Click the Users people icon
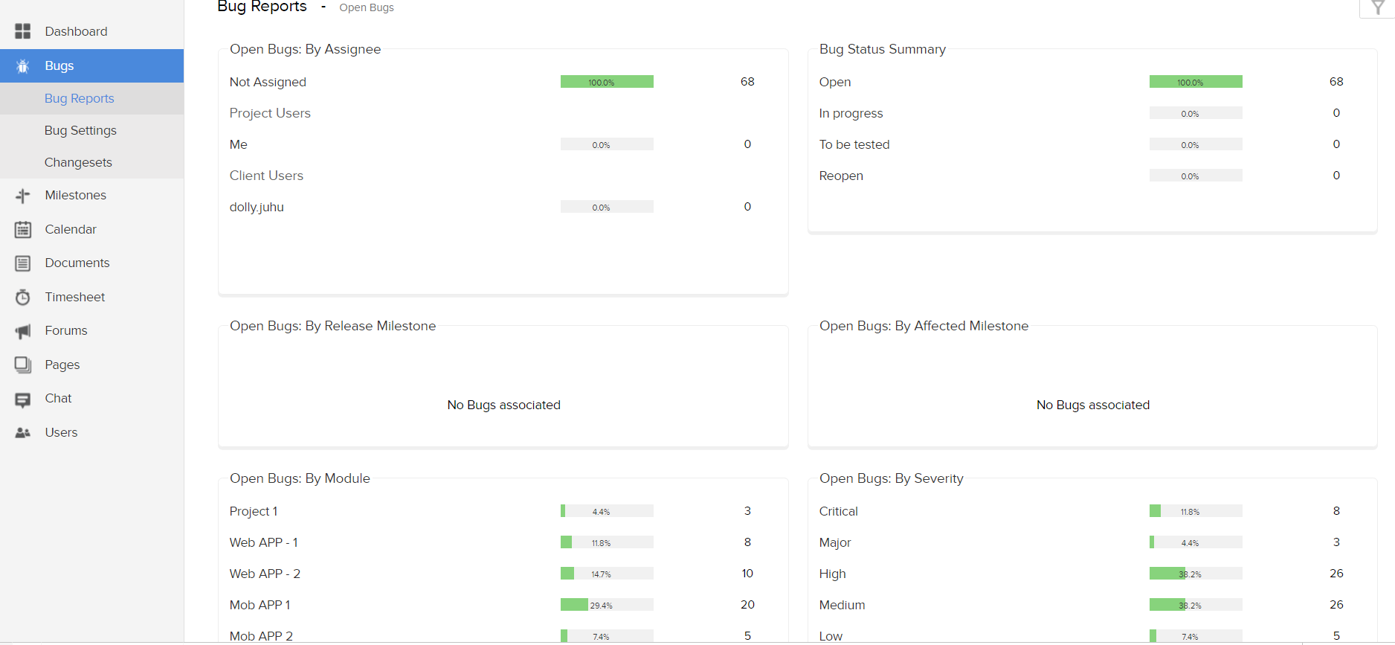1395x645 pixels. (x=22, y=433)
